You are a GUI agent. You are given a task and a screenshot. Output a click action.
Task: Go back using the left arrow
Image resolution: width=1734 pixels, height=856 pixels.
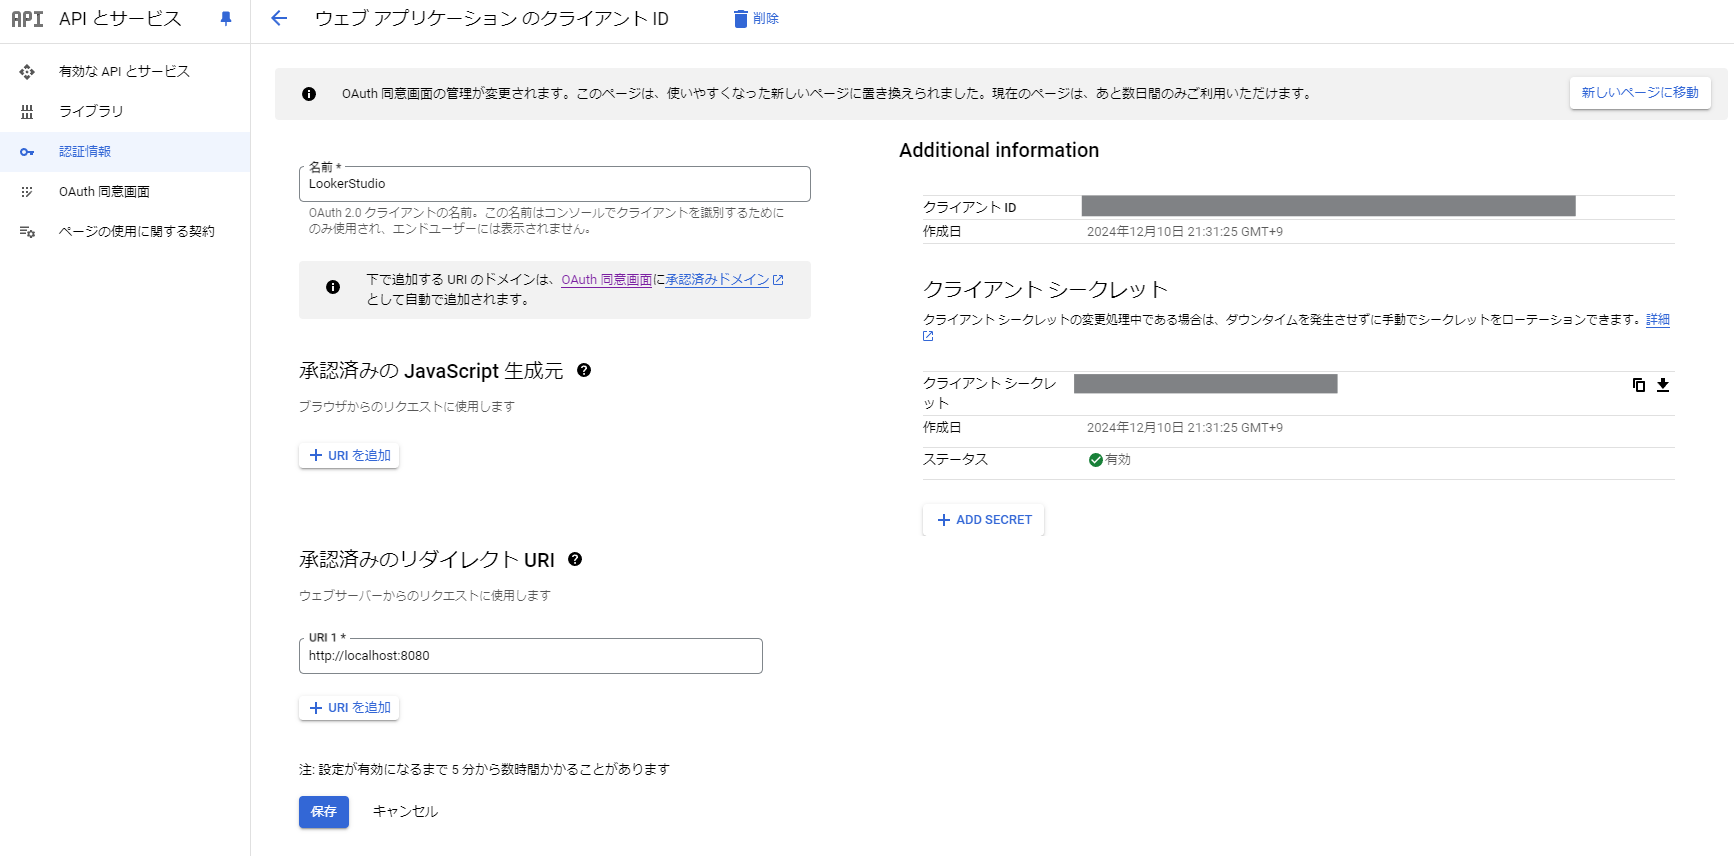tap(279, 18)
